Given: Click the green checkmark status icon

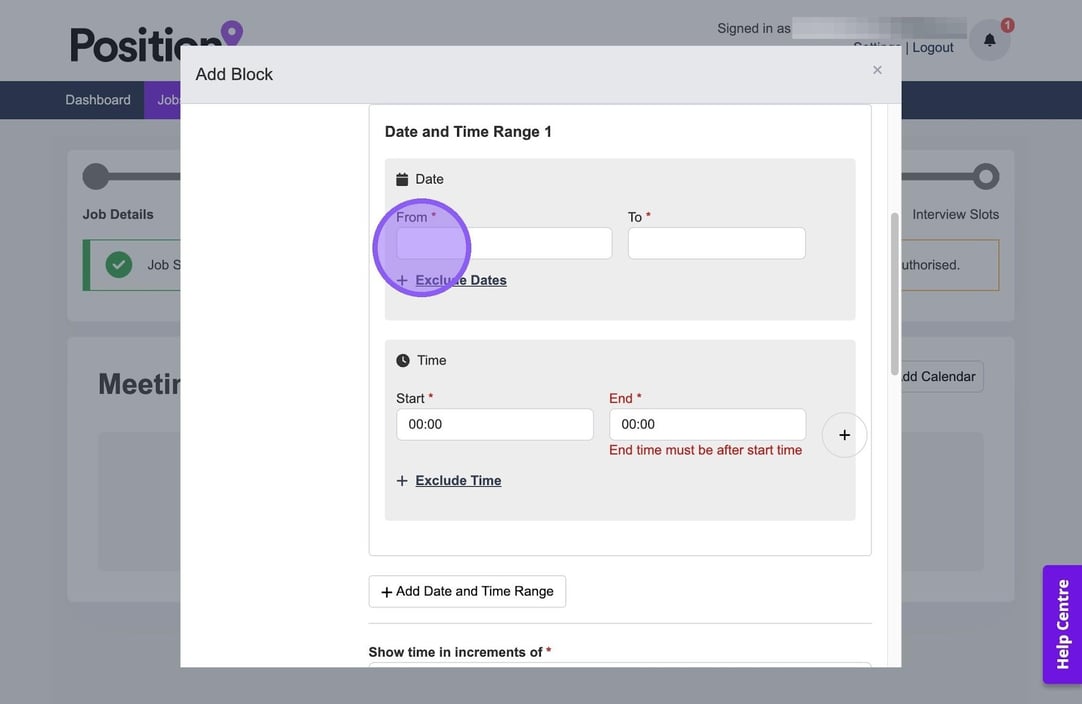Looking at the screenshot, I should [x=119, y=265].
